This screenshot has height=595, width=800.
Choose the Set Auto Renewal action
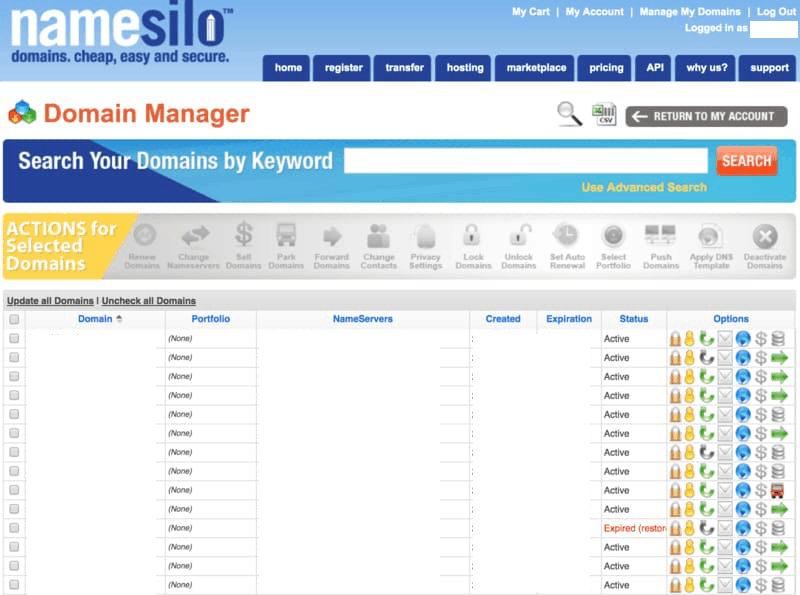click(567, 246)
